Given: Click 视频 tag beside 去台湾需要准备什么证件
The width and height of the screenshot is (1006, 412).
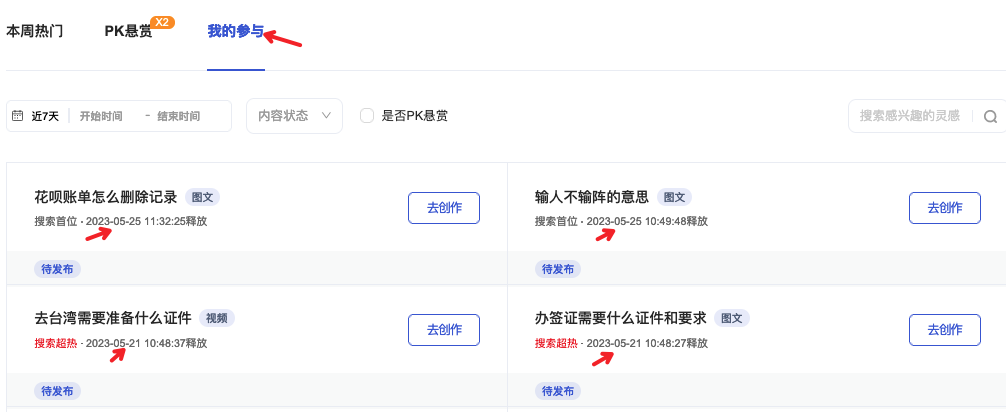Looking at the screenshot, I should [216, 318].
